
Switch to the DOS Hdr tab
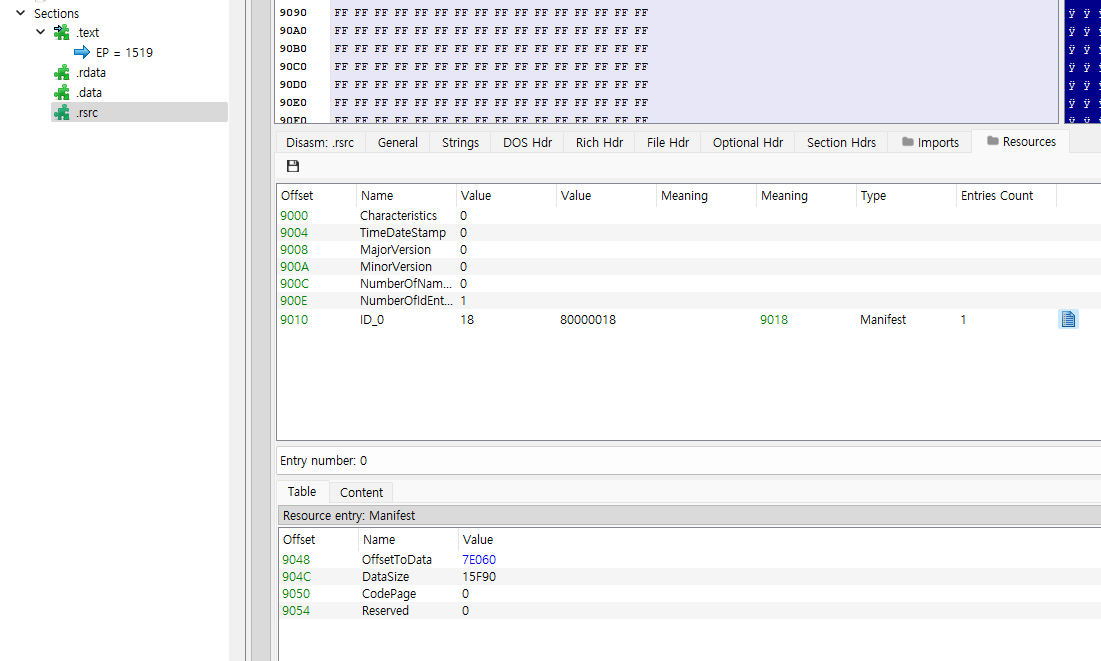pyautogui.click(x=527, y=143)
